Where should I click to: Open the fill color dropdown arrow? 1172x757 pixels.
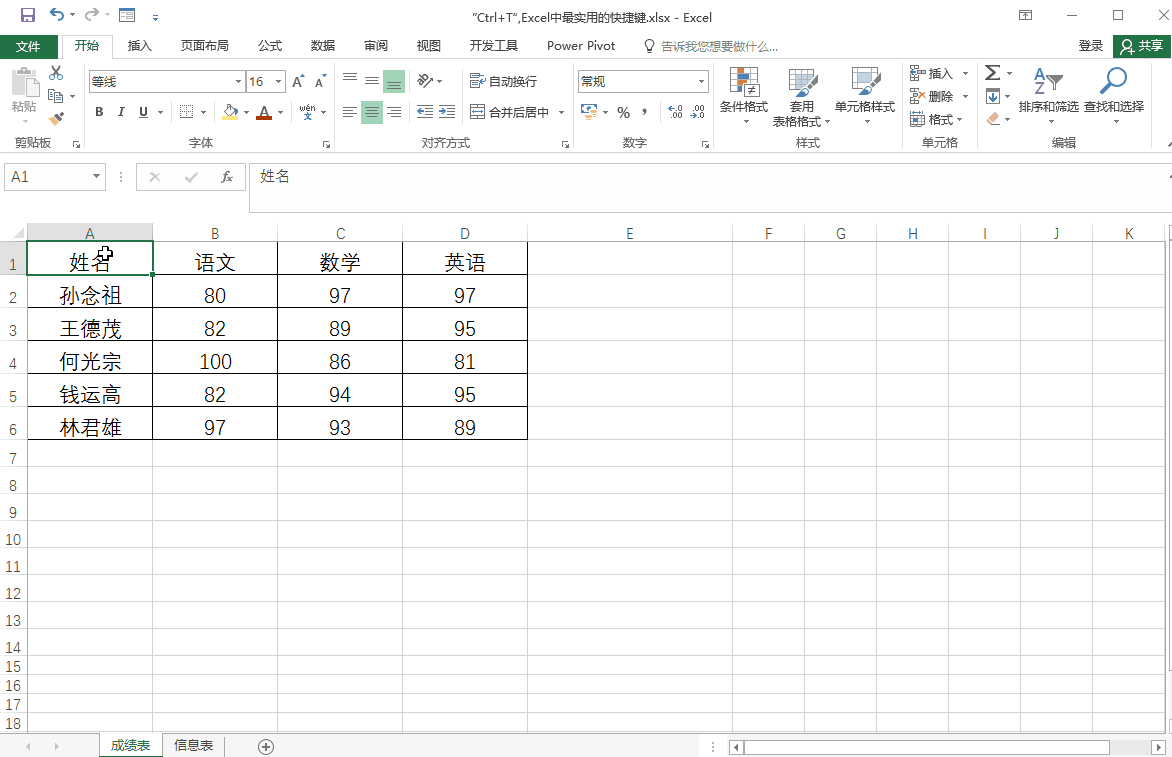coord(246,113)
